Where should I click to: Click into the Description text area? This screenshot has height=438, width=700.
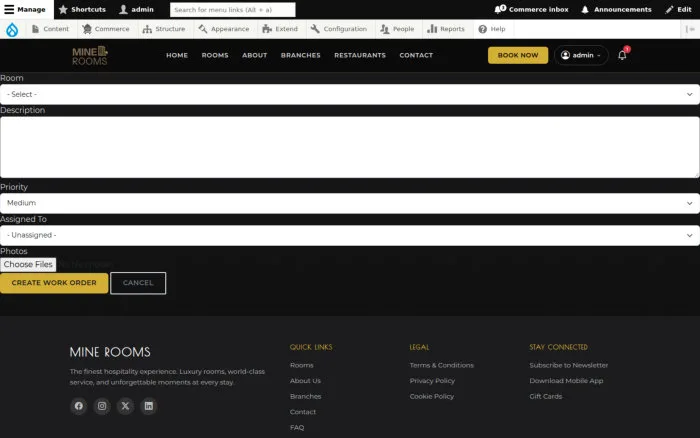coord(350,147)
